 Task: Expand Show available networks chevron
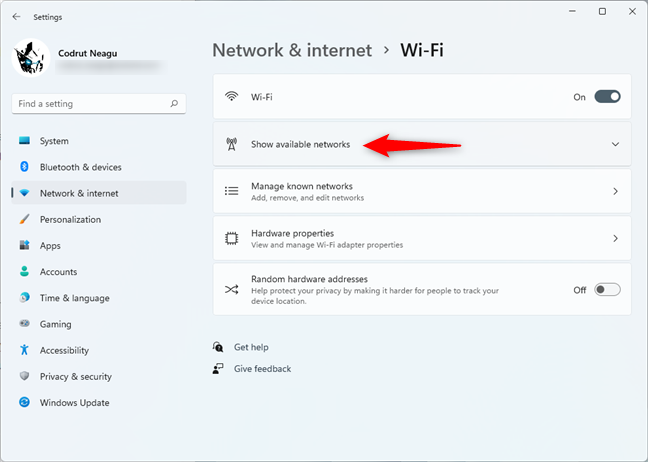point(615,144)
